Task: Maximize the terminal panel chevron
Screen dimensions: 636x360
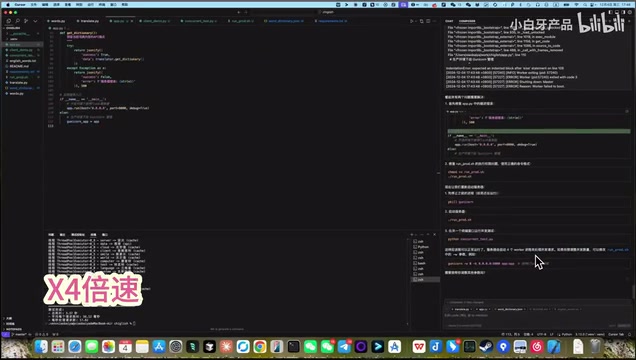Action: [428, 235]
